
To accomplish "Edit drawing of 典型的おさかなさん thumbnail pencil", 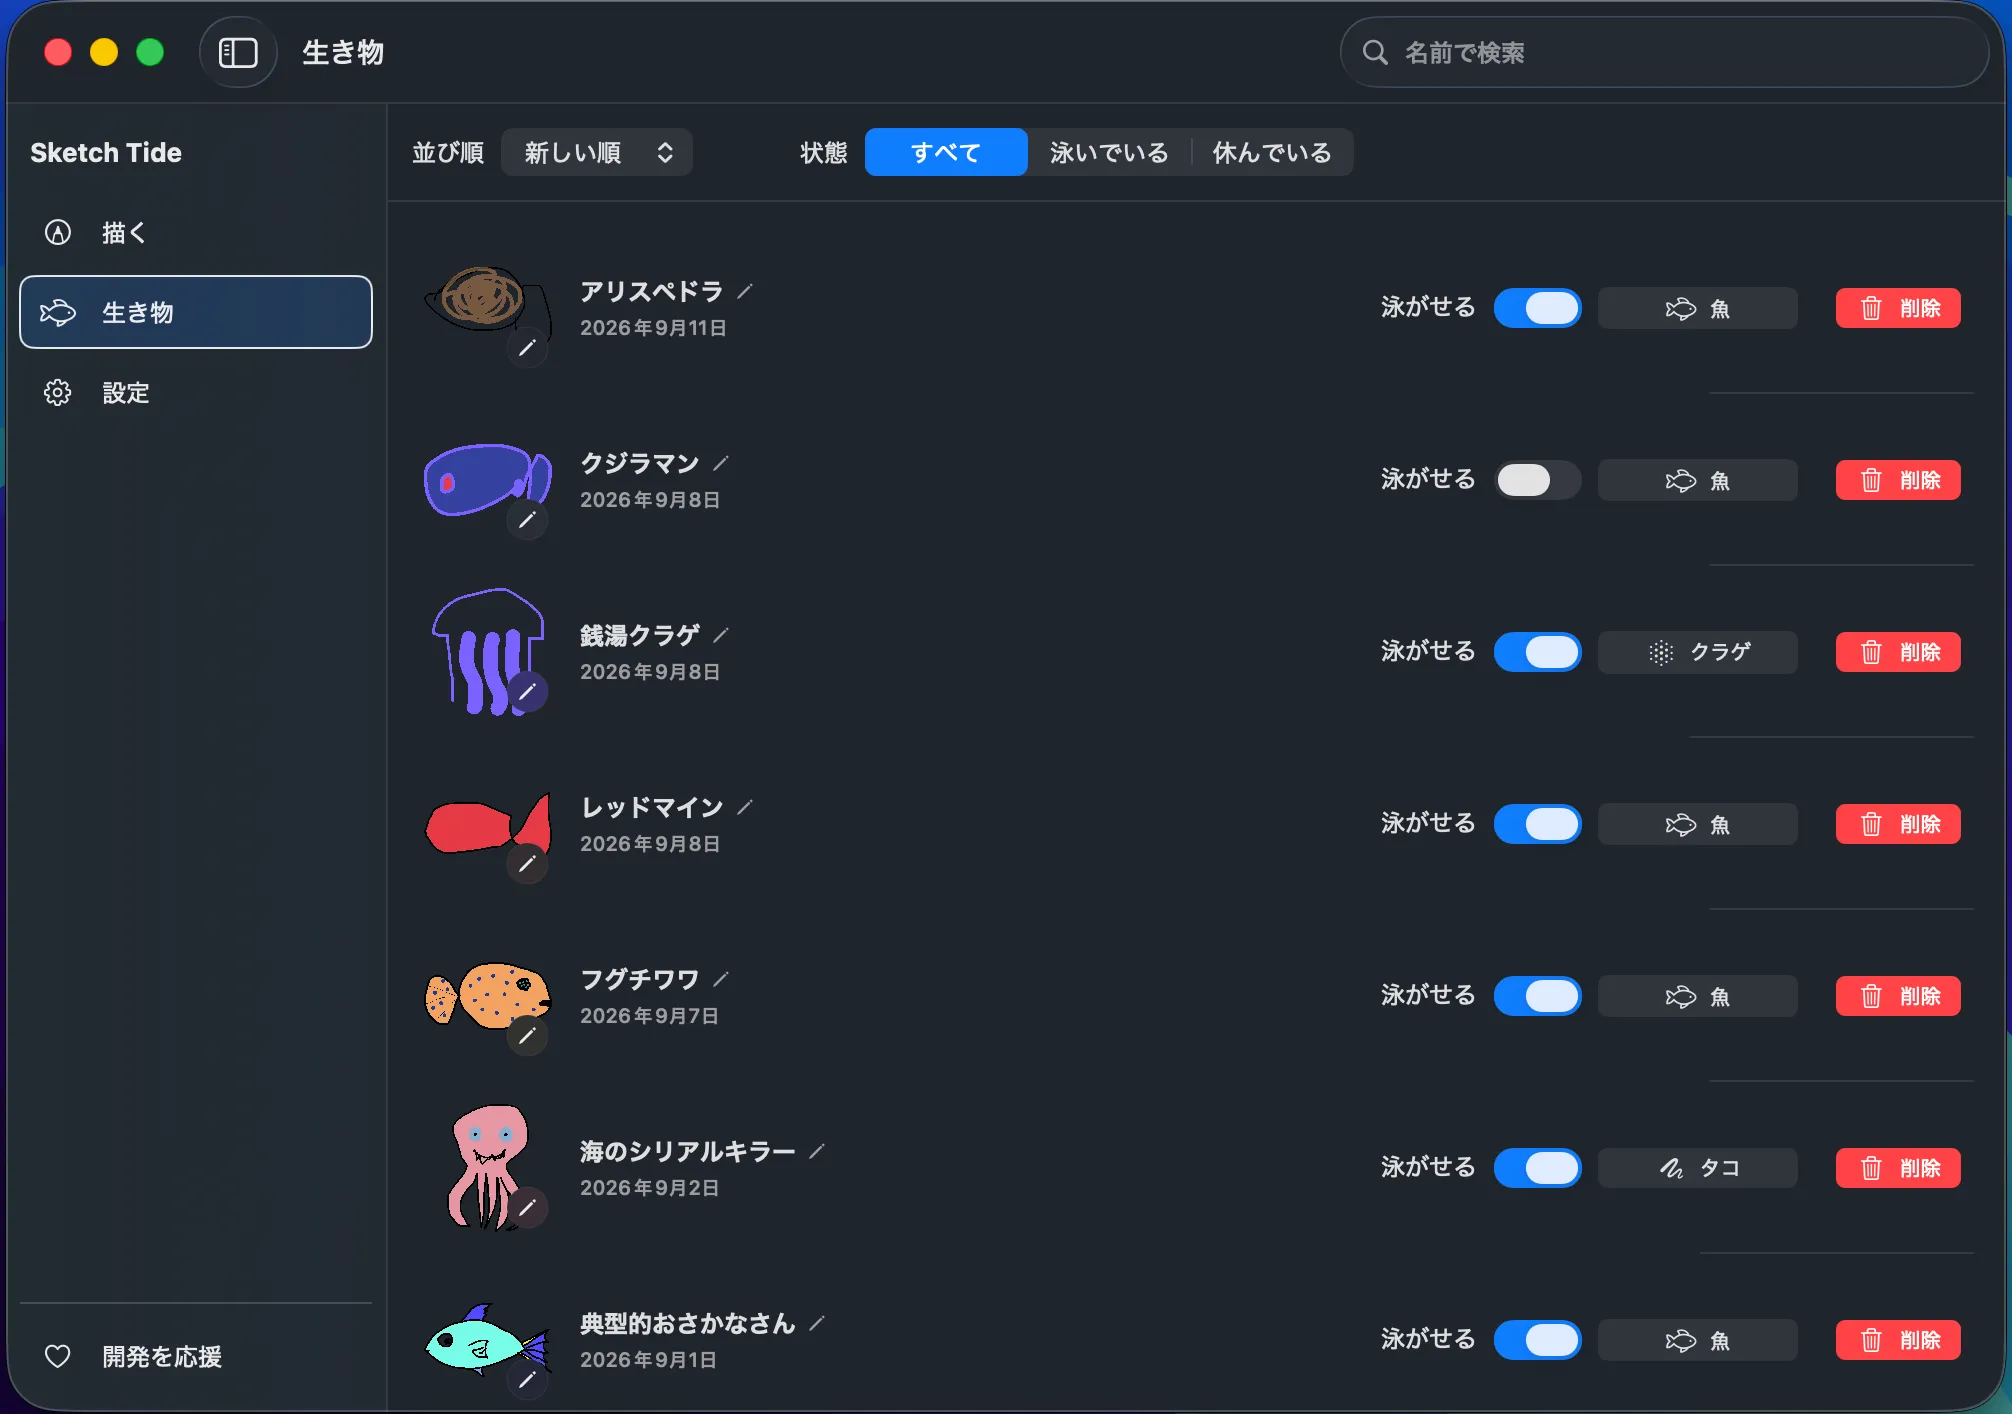I will point(527,1380).
